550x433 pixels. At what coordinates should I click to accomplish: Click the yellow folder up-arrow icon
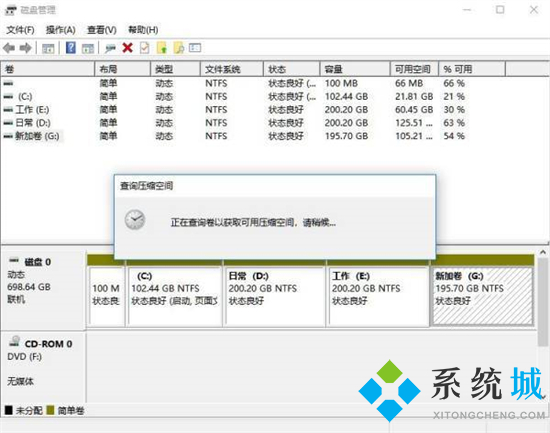pos(162,48)
